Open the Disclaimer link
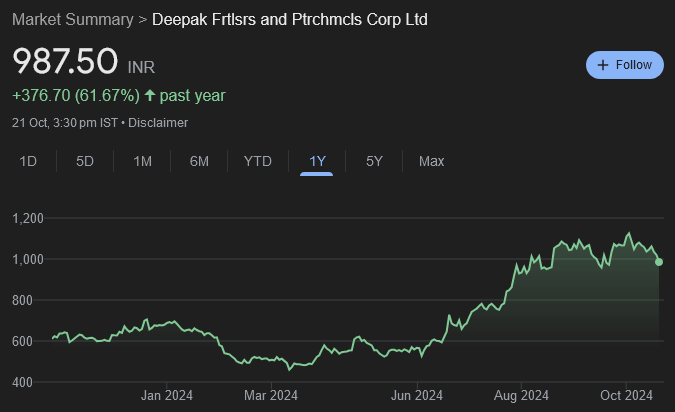This screenshot has height=412, width=675. (158, 123)
